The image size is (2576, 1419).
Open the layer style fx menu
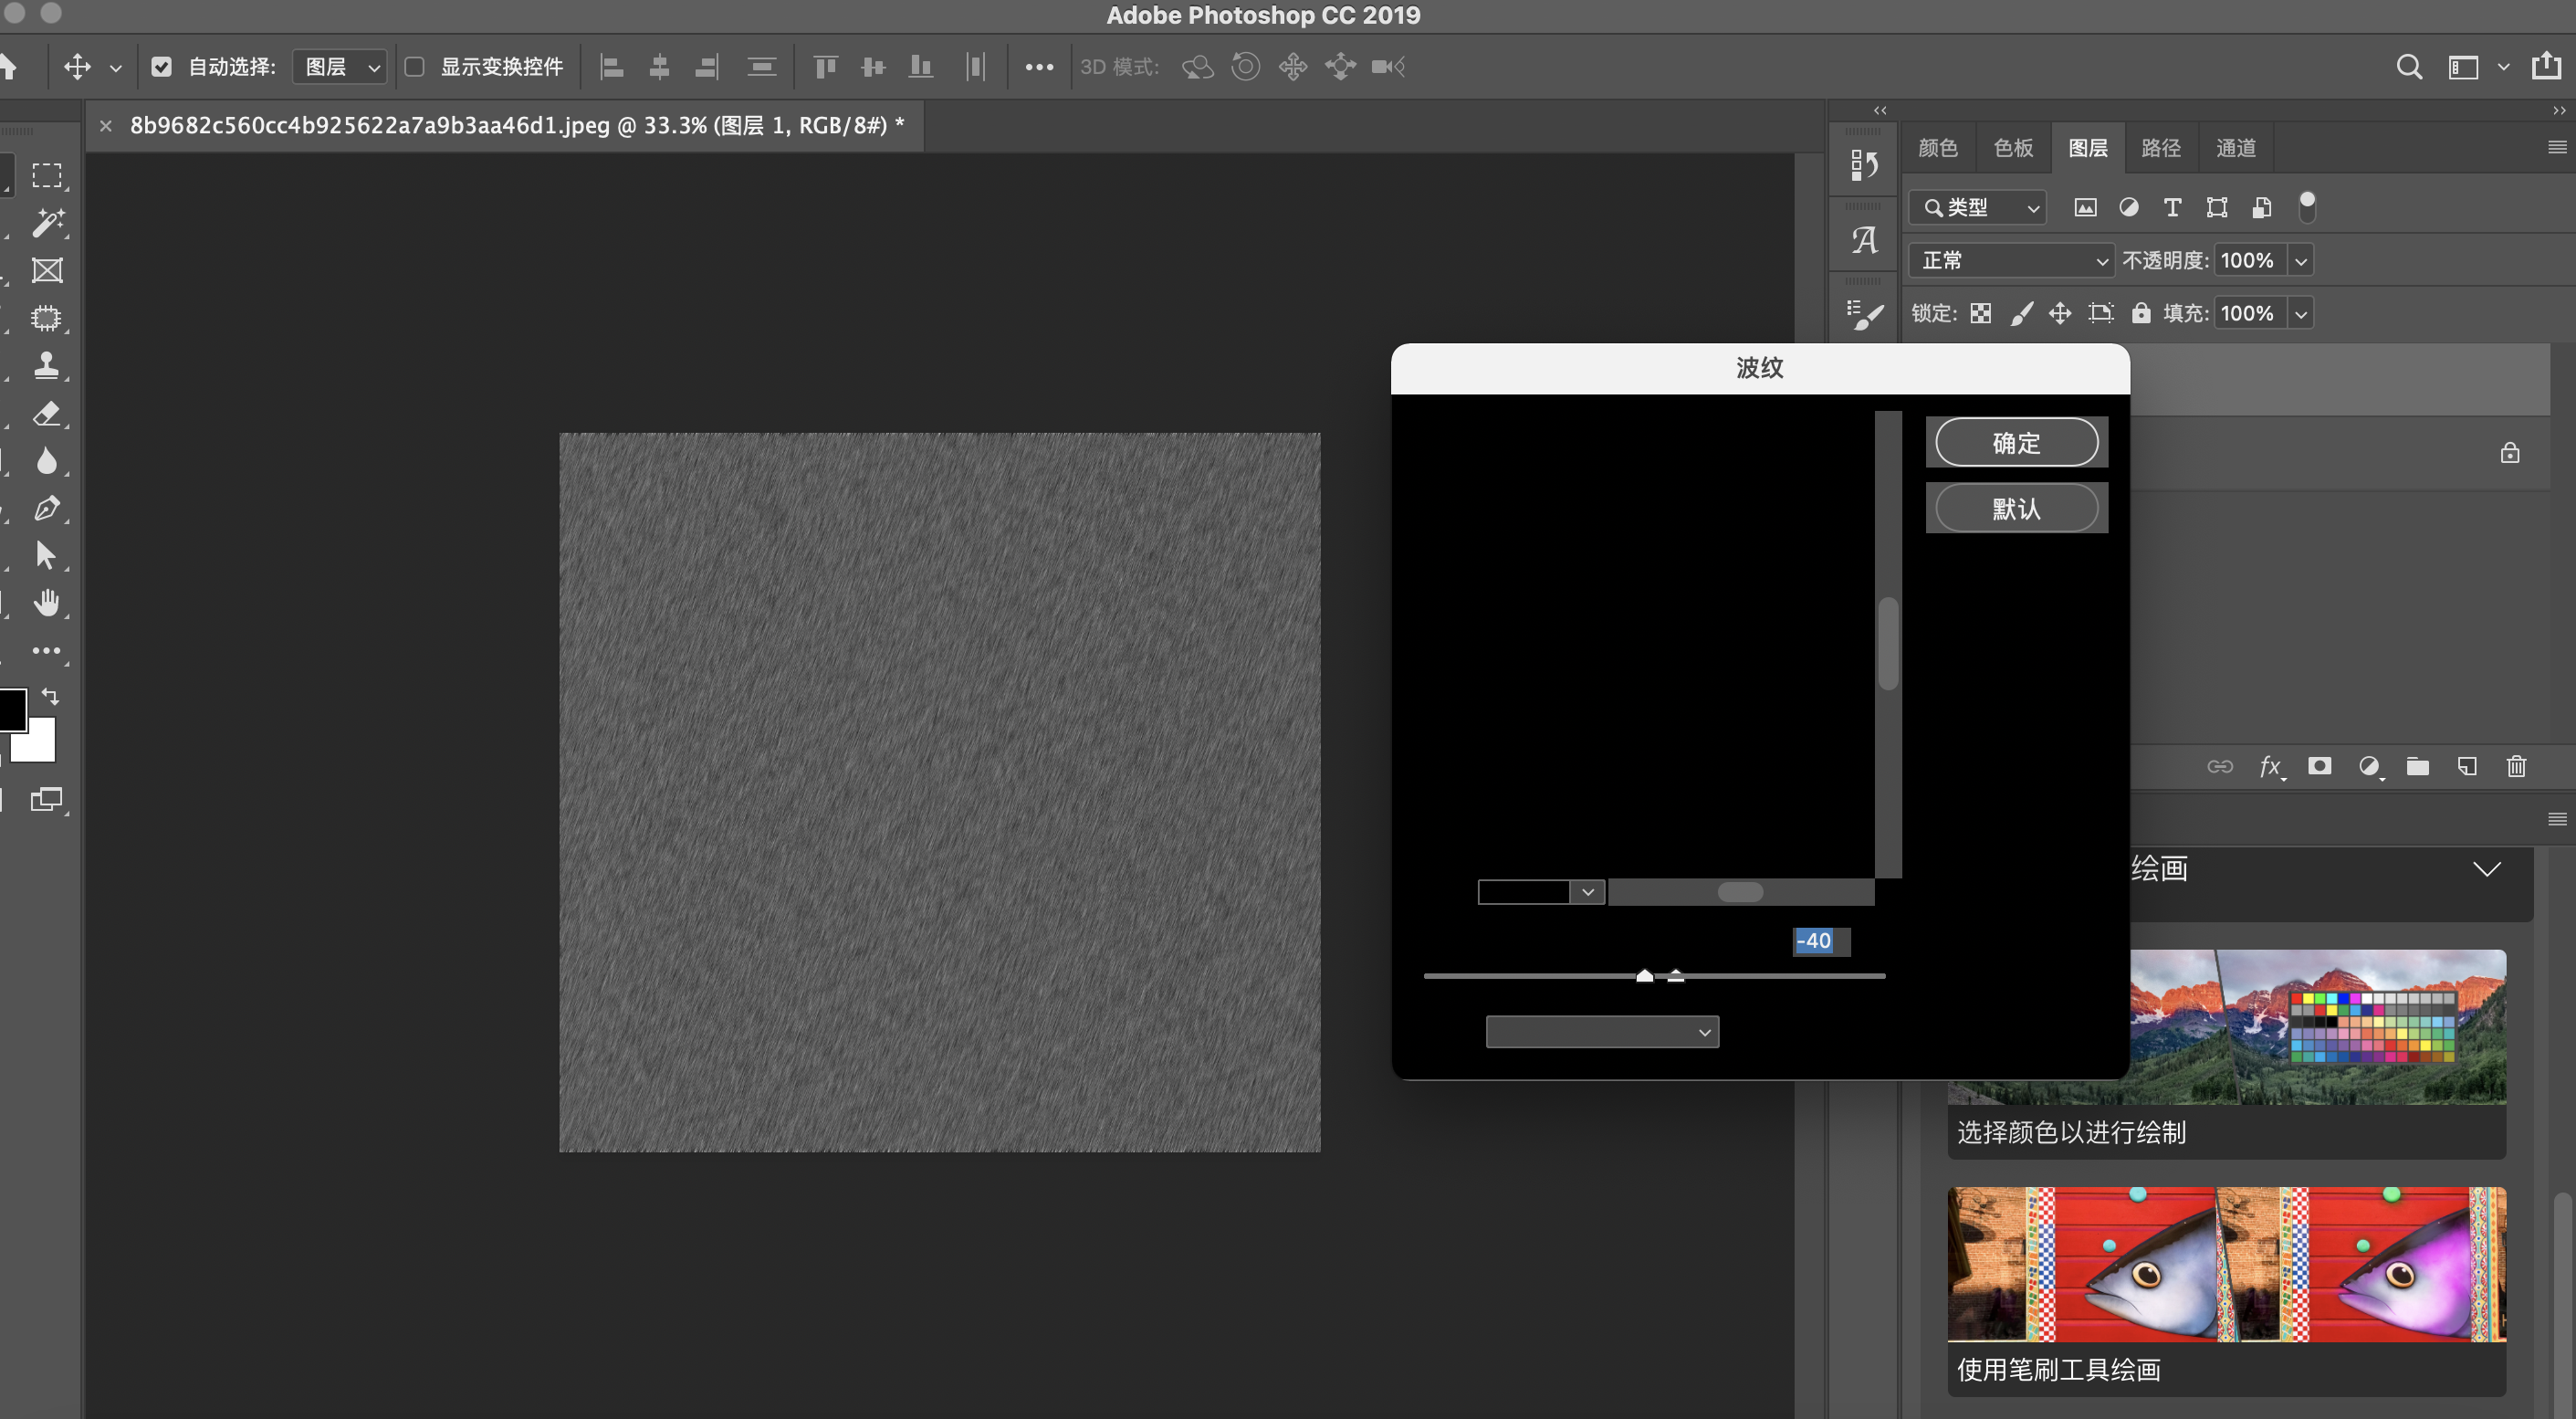pyautogui.click(x=2270, y=766)
